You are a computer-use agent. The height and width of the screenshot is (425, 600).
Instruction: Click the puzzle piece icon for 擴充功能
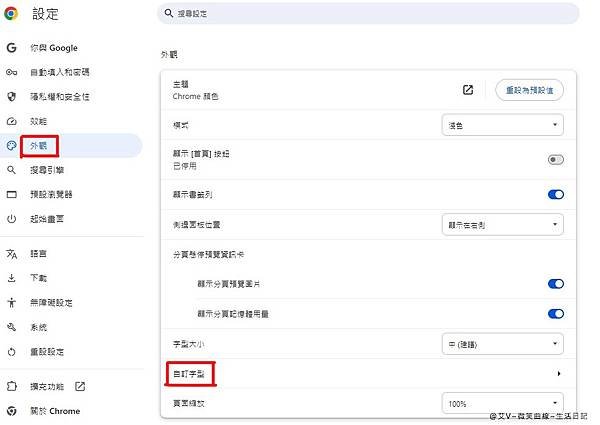[x=11, y=386]
